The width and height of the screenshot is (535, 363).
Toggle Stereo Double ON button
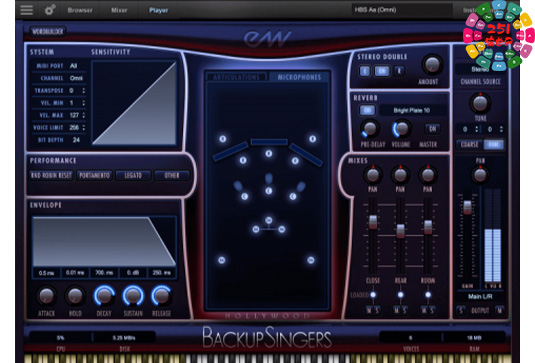[x=382, y=71]
